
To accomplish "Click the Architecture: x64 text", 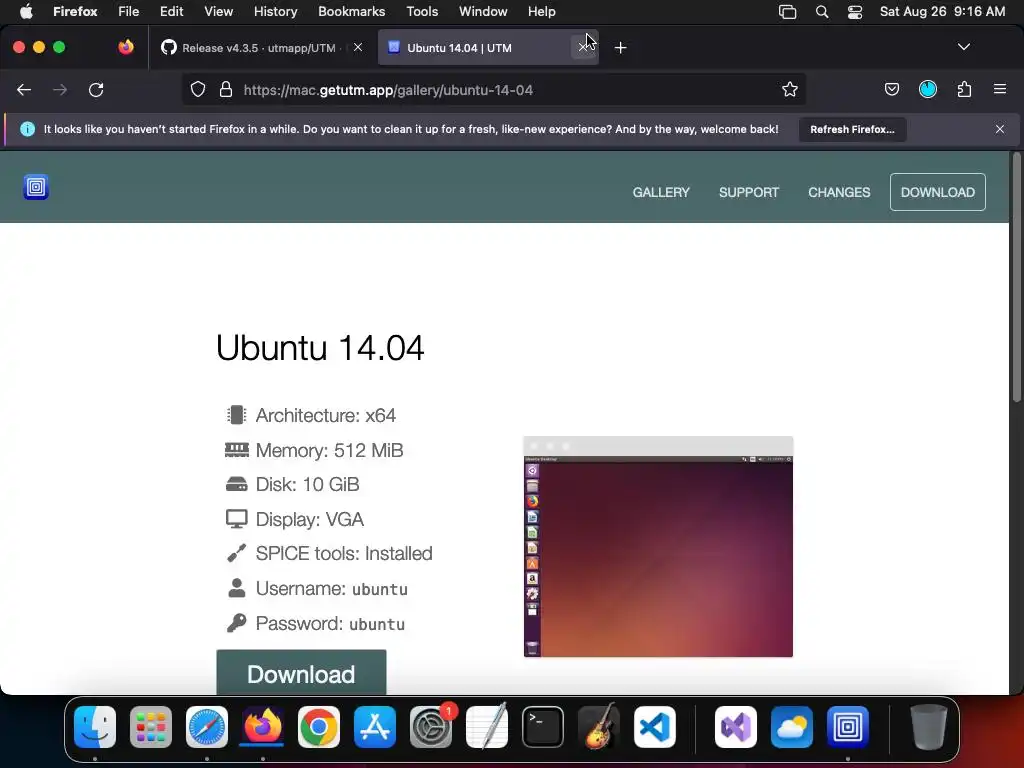I will click(325, 415).
